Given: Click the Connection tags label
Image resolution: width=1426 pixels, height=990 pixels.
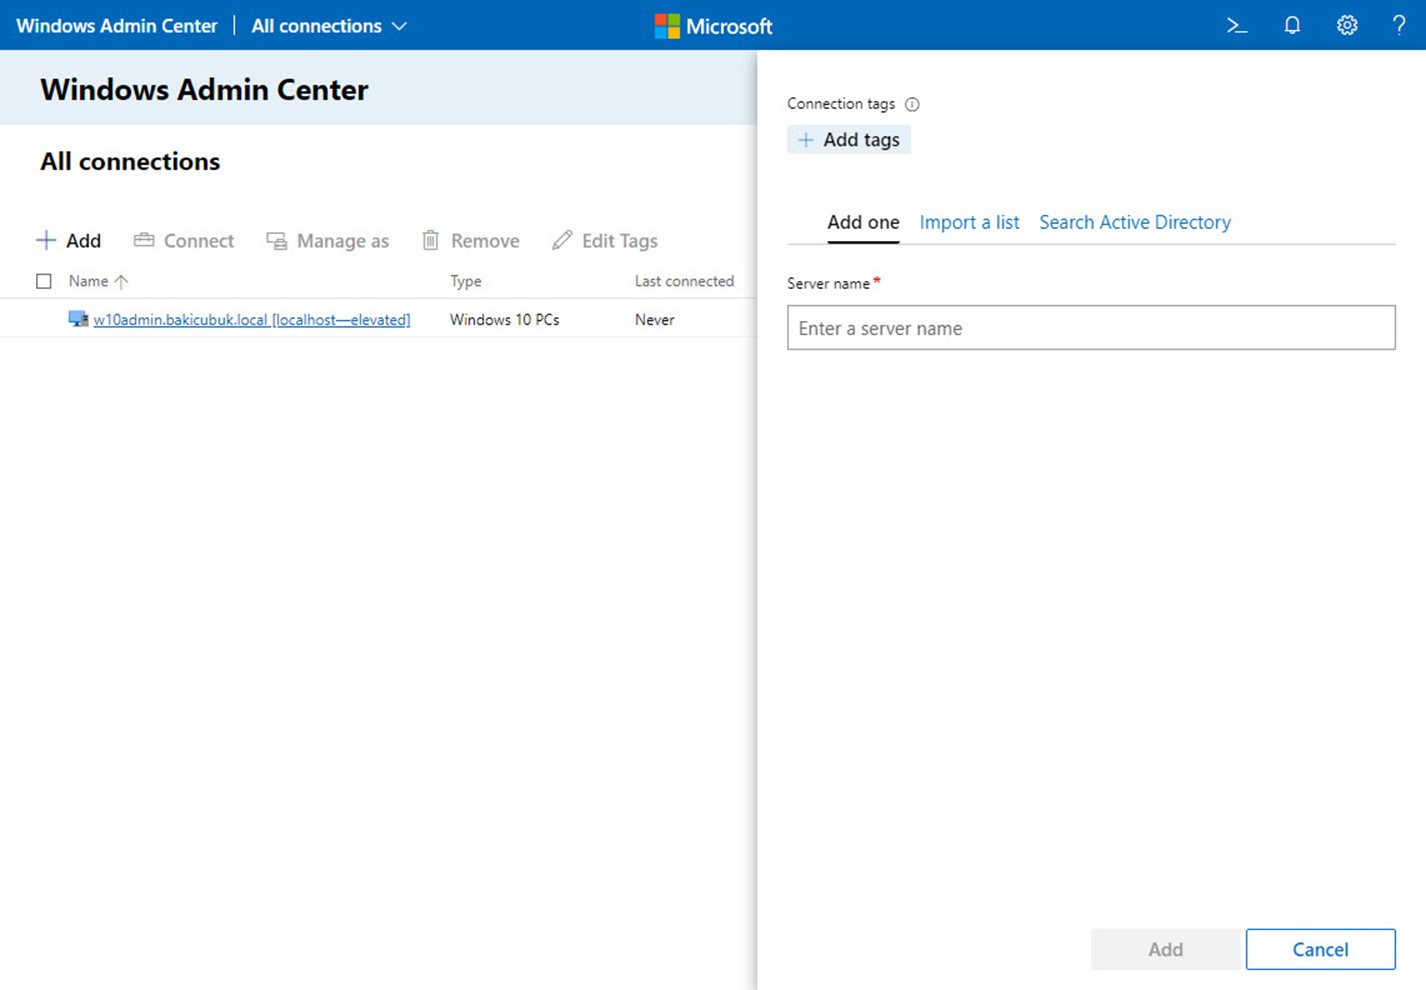Looking at the screenshot, I should 841,104.
